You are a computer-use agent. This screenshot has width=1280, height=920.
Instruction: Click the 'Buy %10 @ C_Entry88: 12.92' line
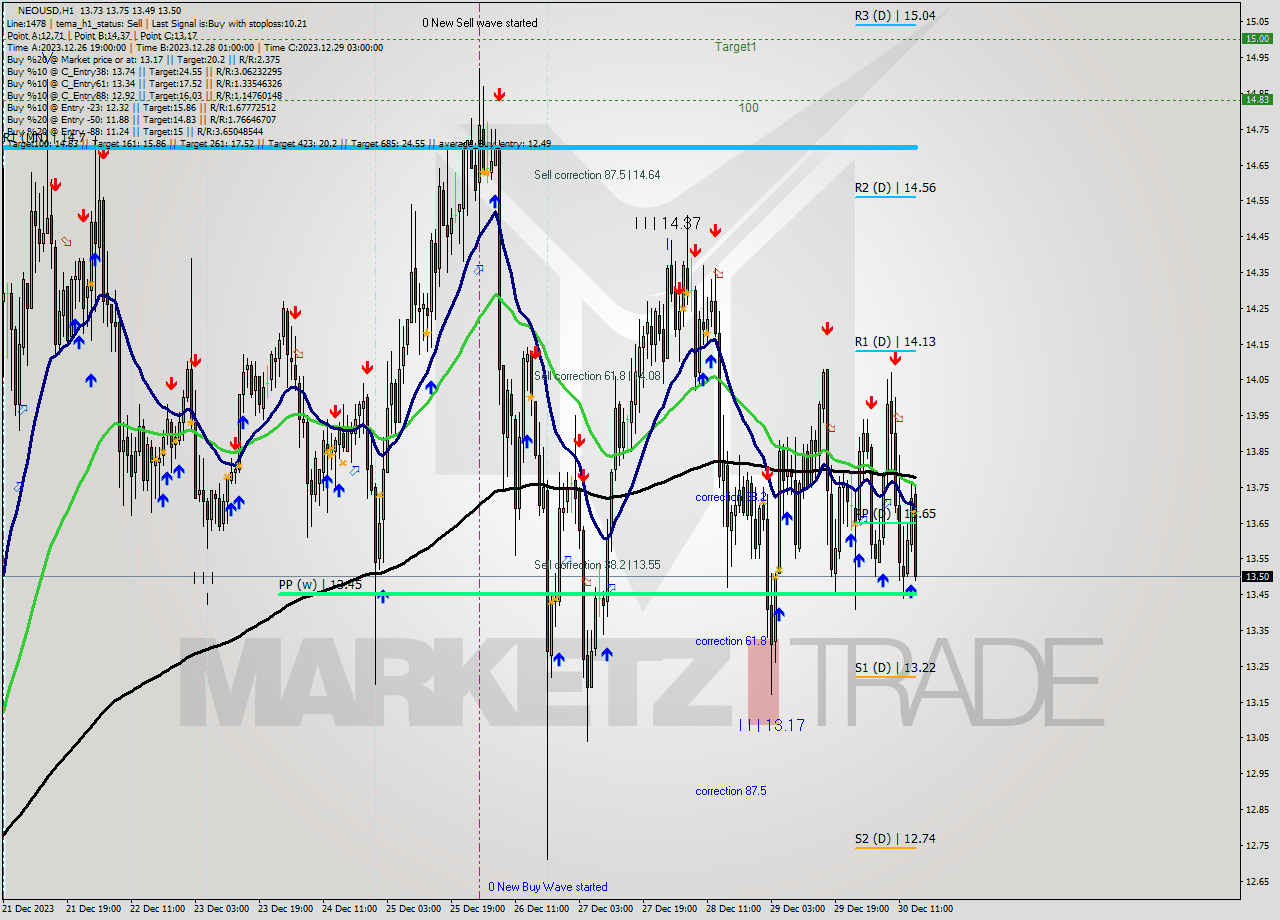(x=144, y=96)
